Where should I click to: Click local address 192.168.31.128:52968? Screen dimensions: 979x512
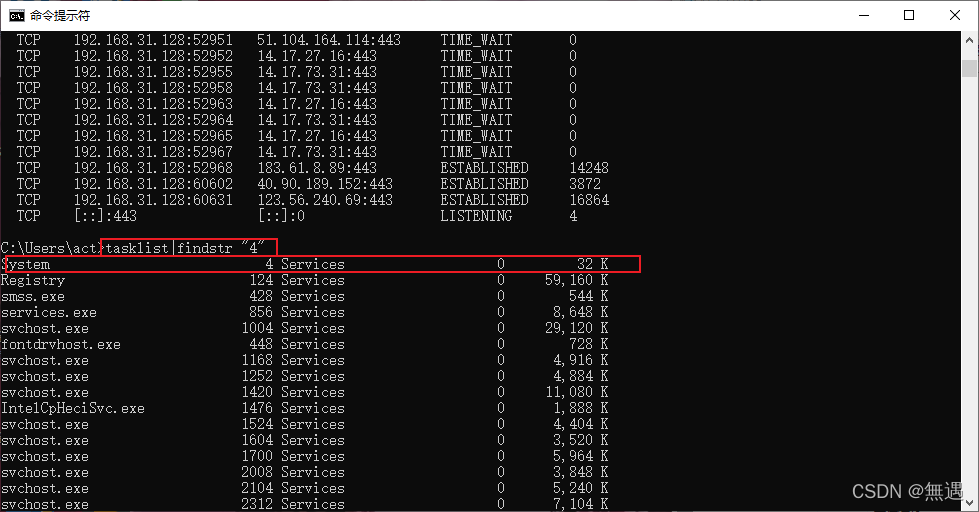click(x=153, y=168)
